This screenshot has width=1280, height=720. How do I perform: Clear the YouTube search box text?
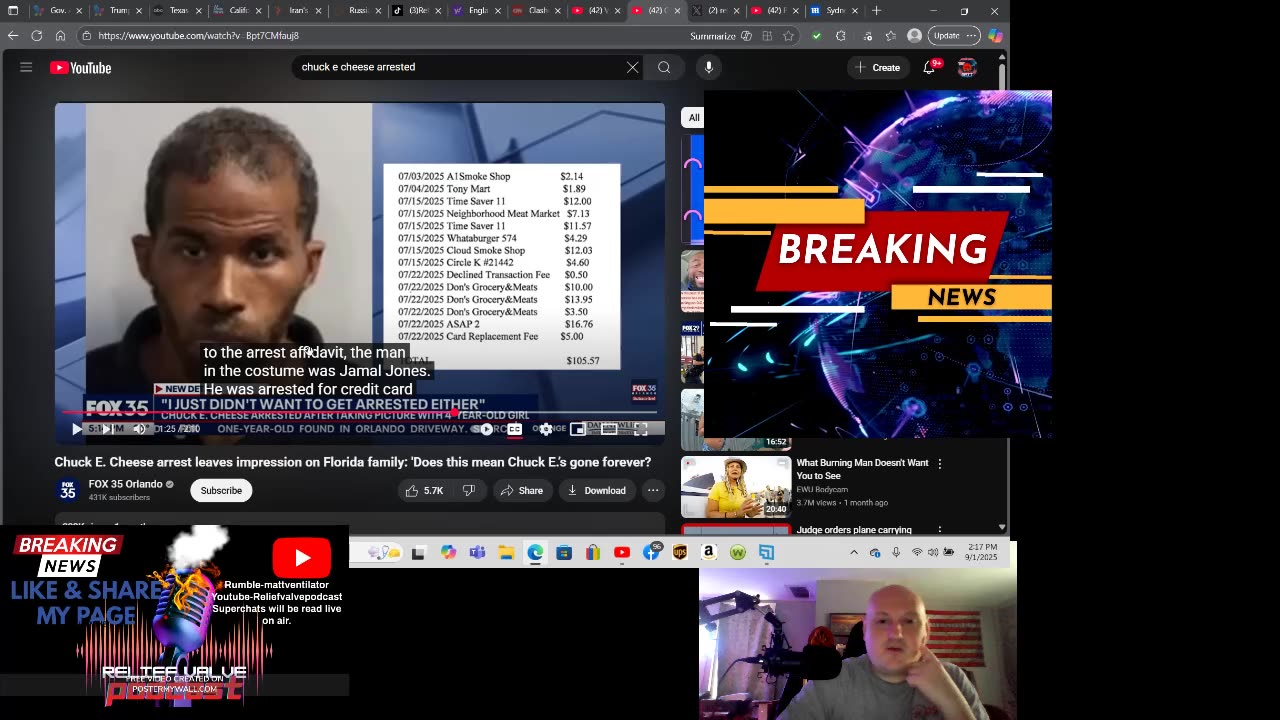click(632, 67)
